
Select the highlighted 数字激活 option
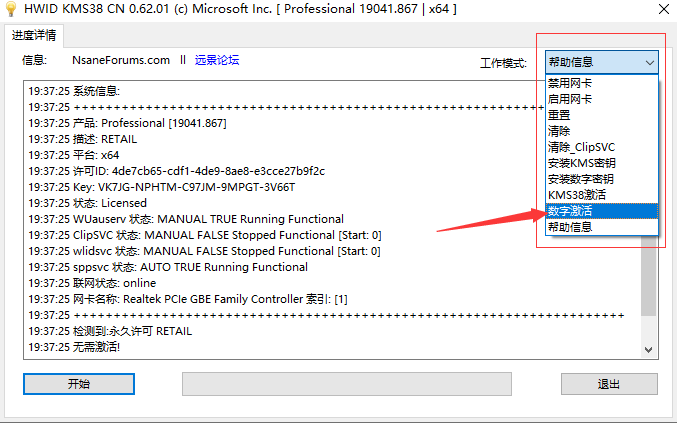pyautogui.click(x=570, y=211)
